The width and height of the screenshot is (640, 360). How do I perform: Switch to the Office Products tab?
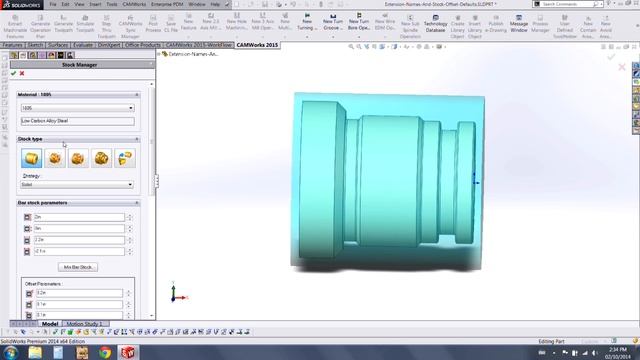click(142, 45)
